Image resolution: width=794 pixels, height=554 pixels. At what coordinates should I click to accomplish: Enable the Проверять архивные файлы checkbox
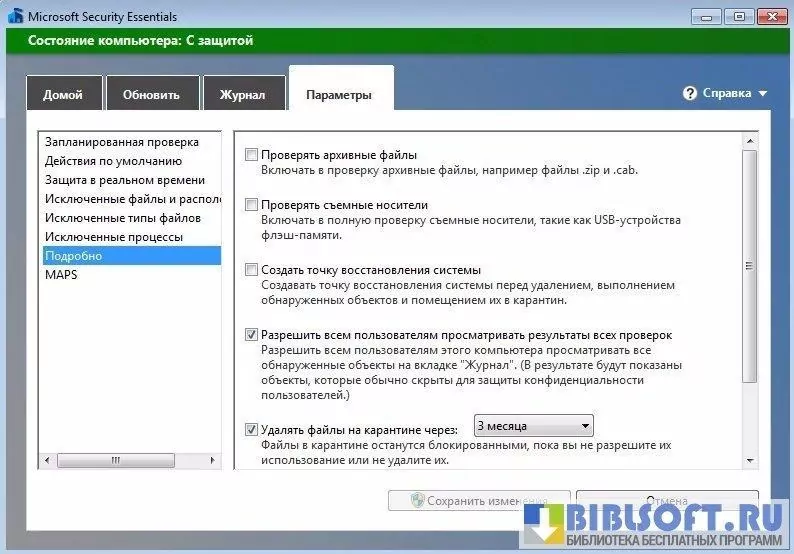(251, 155)
